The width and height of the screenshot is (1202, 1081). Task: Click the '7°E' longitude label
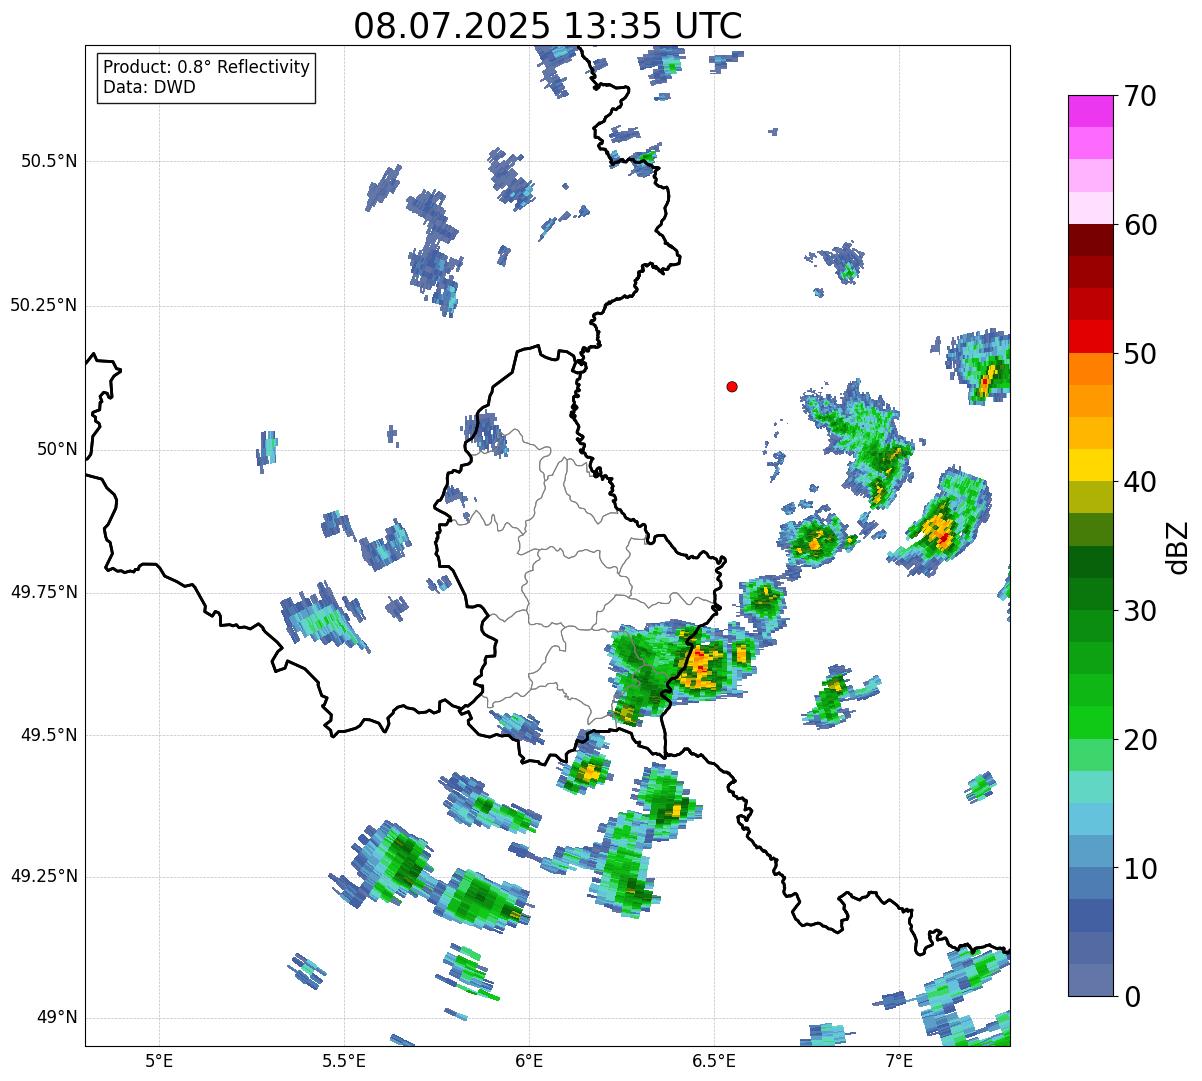coord(899,1060)
